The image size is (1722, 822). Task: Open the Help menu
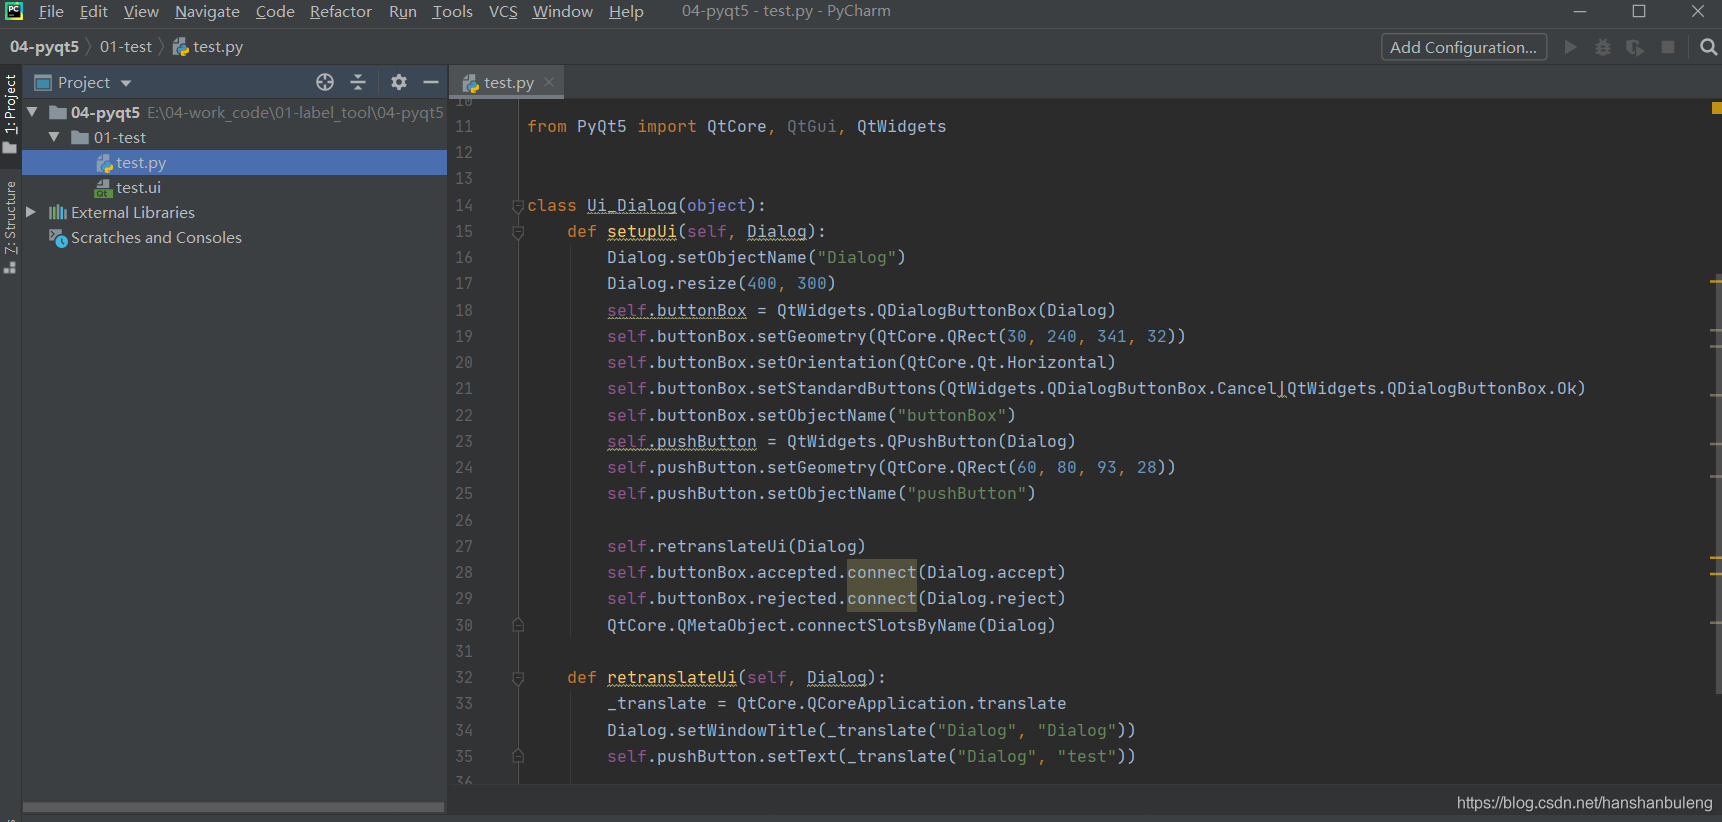pyautogui.click(x=626, y=12)
